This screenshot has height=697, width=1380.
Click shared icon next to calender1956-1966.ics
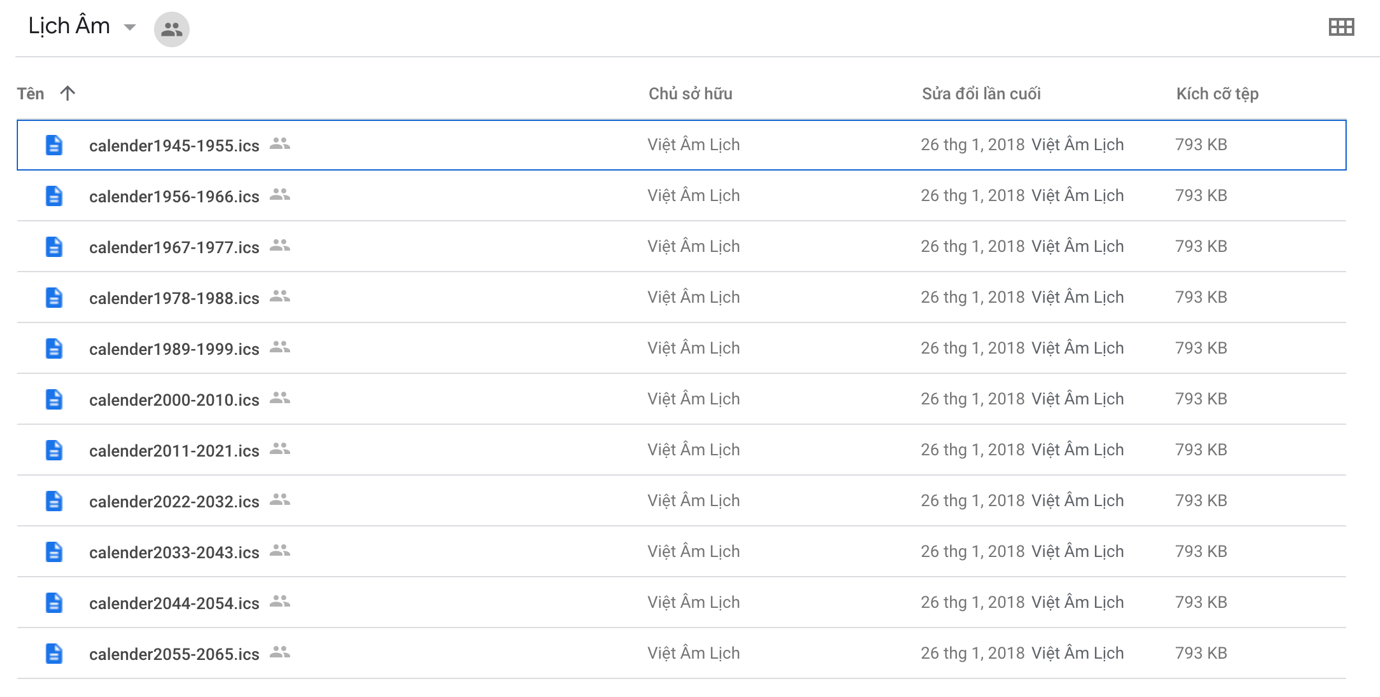[x=280, y=195]
